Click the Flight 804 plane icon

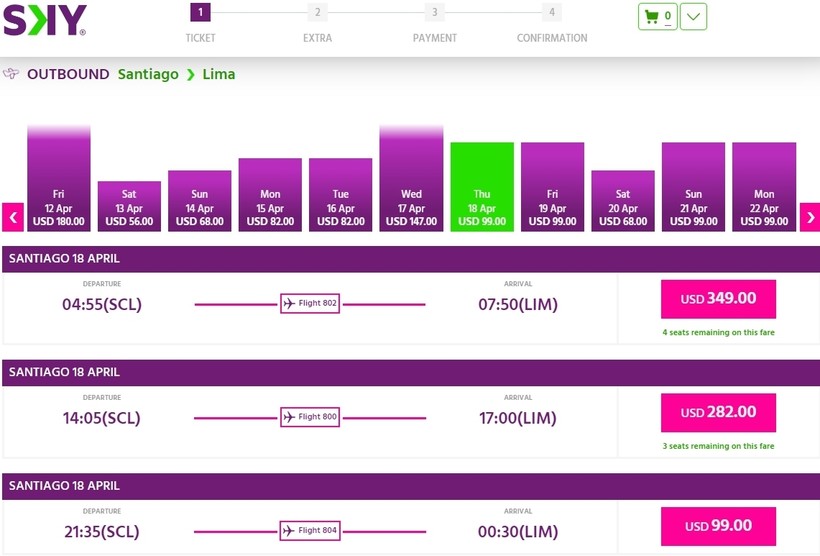pyautogui.click(x=290, y=530)
